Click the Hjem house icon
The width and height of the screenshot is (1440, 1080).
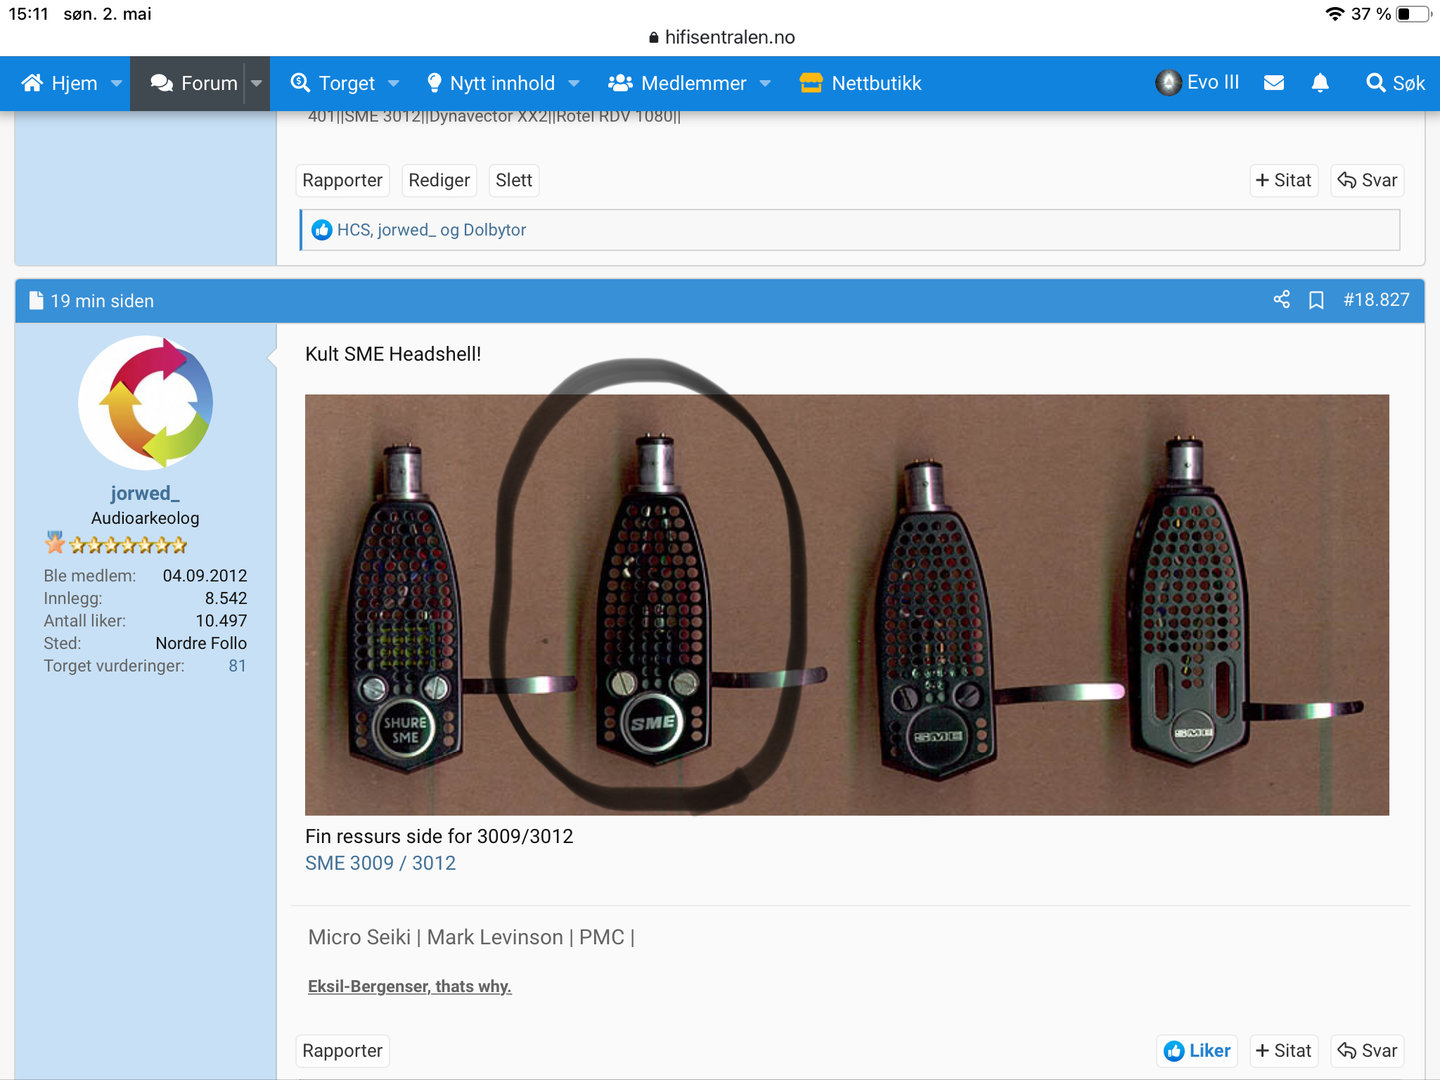(32, 83)
